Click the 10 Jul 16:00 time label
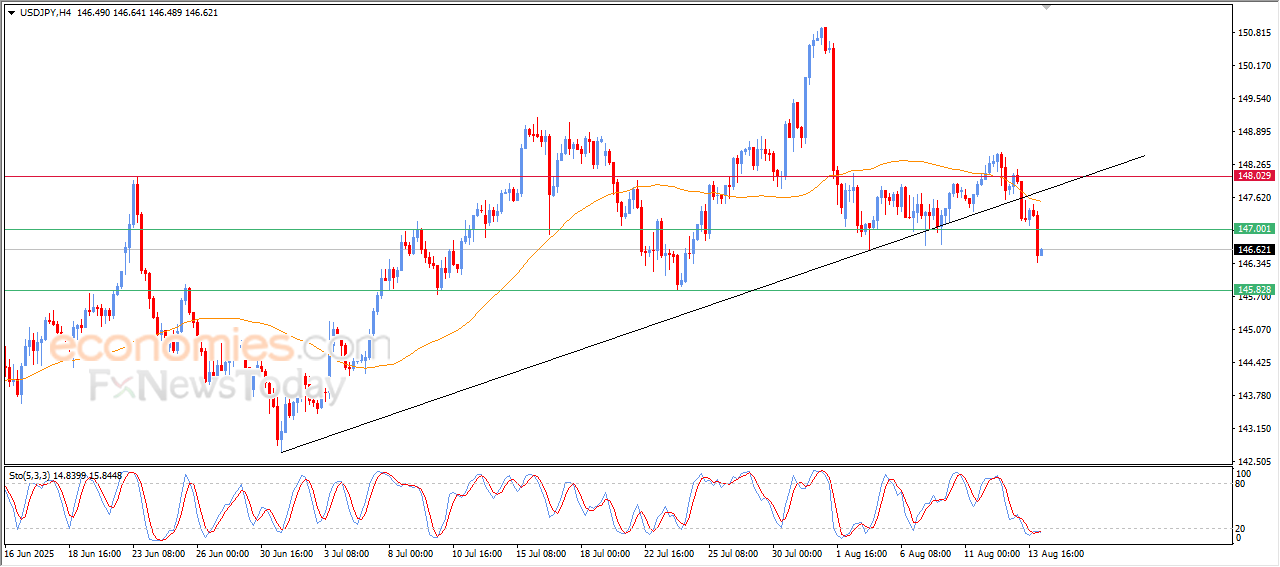The width and height of the screenshot is (1280, 567). 478,553
